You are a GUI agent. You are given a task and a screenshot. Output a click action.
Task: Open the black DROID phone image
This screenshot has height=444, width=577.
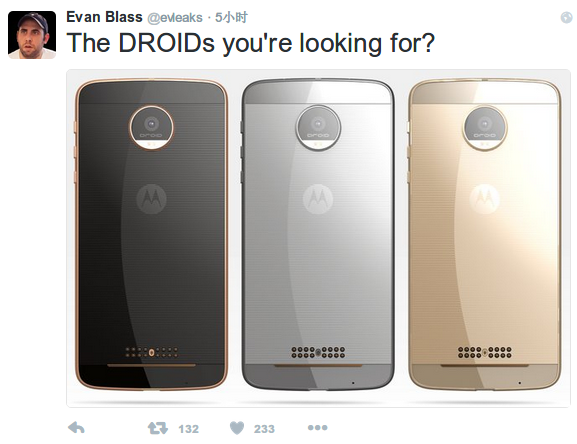[x=152, y=234]
